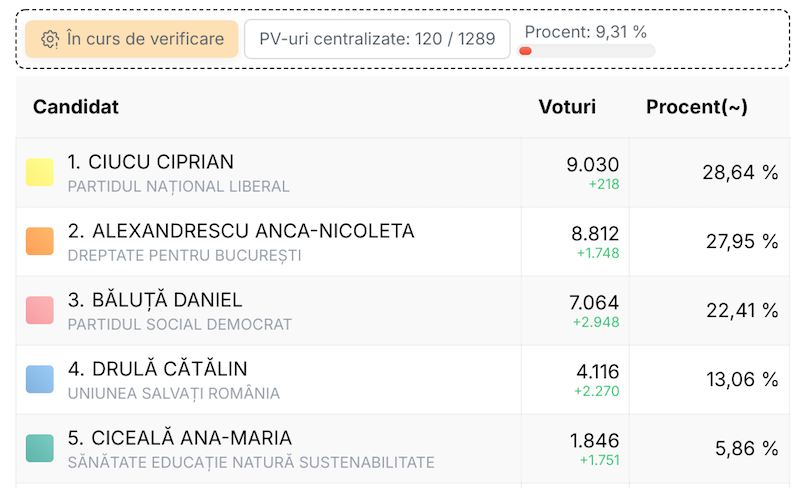Select candidate name CIUCU CIPRIAN

(150, 162)
